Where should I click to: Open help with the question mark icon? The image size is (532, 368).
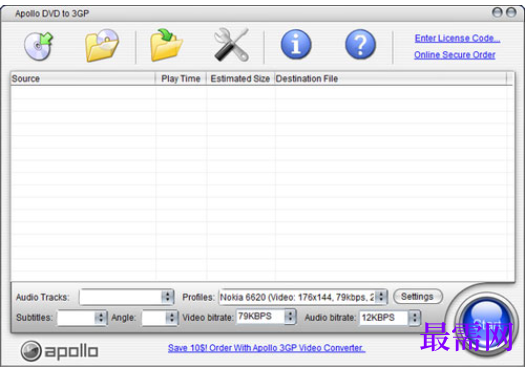(x=360, y=45)
